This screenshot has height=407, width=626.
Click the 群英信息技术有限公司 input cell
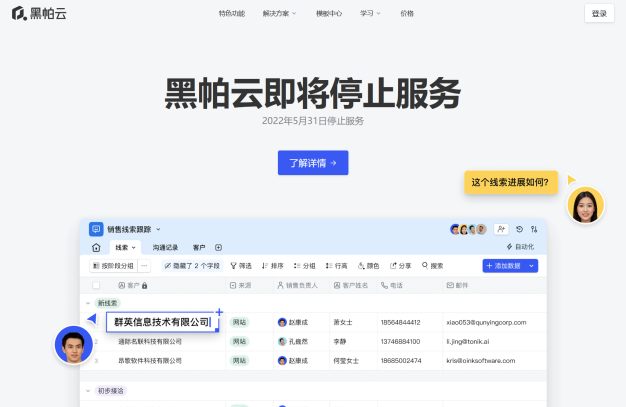[x=162, y=322]
